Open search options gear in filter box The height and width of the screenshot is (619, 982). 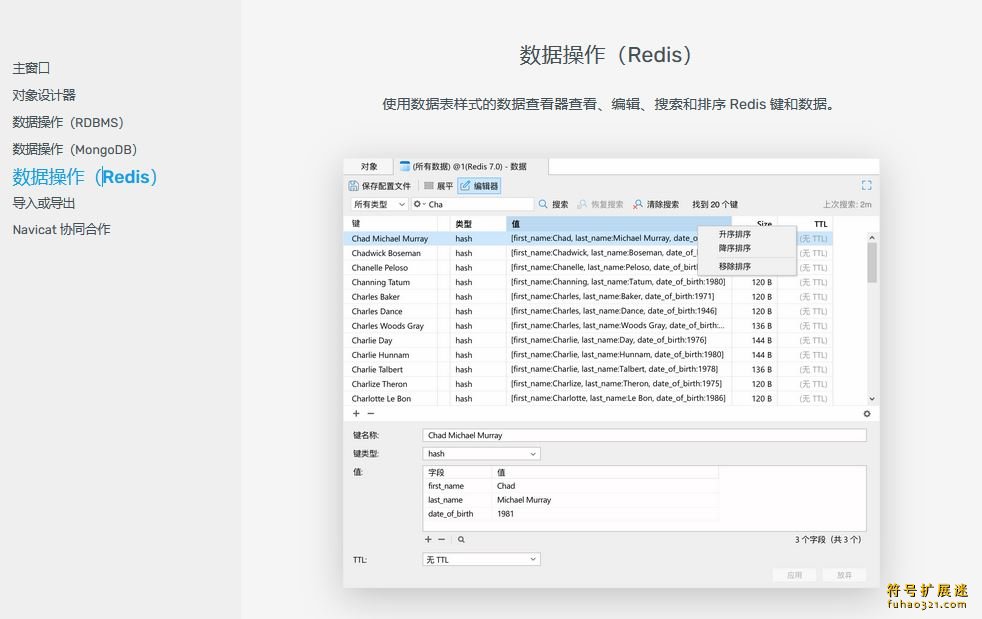click(418, 204)
